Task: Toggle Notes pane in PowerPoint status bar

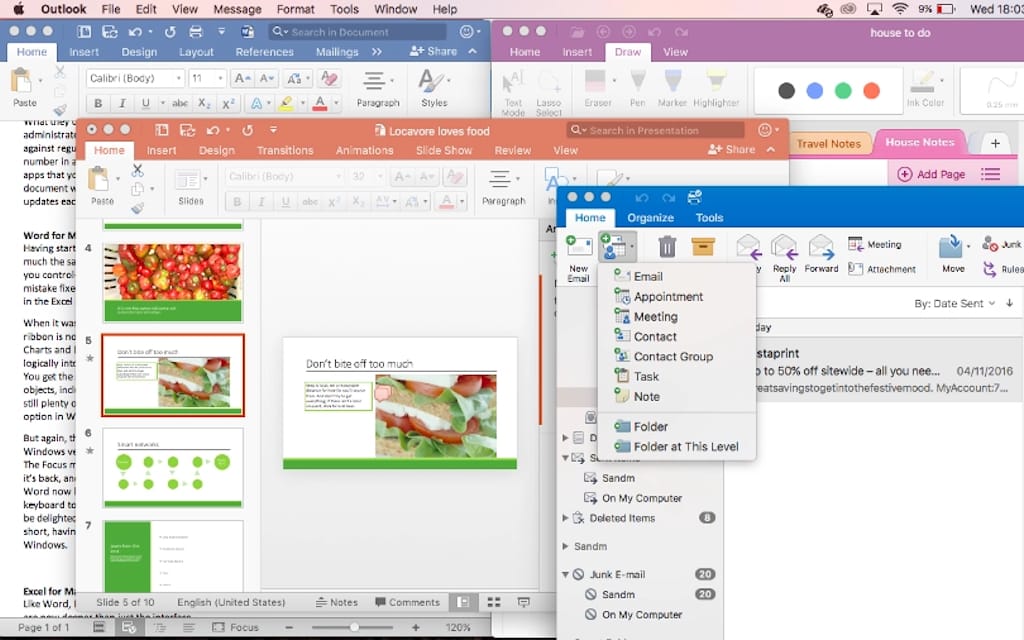Action: point(337,602)
